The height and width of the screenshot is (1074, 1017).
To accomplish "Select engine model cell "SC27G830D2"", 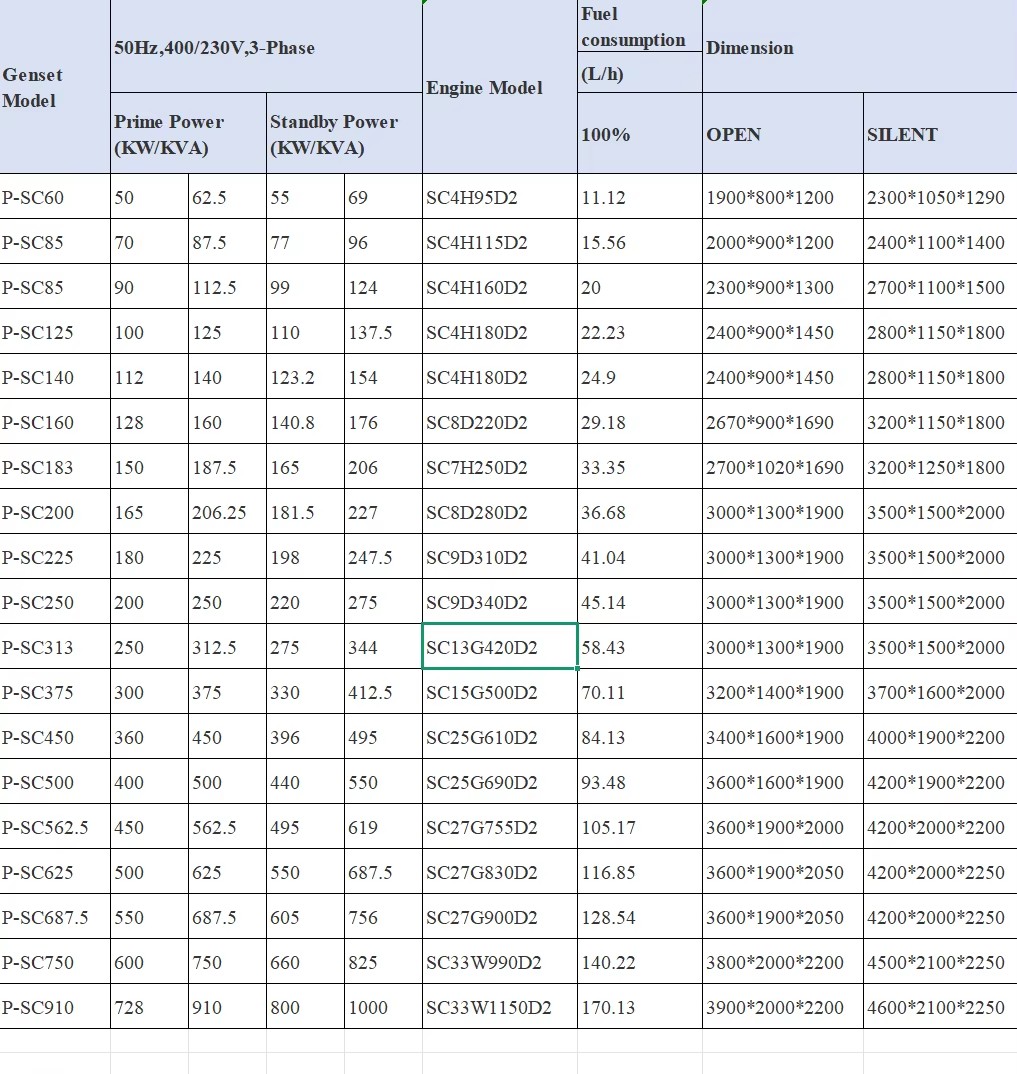I will click(x=500, y=872).
